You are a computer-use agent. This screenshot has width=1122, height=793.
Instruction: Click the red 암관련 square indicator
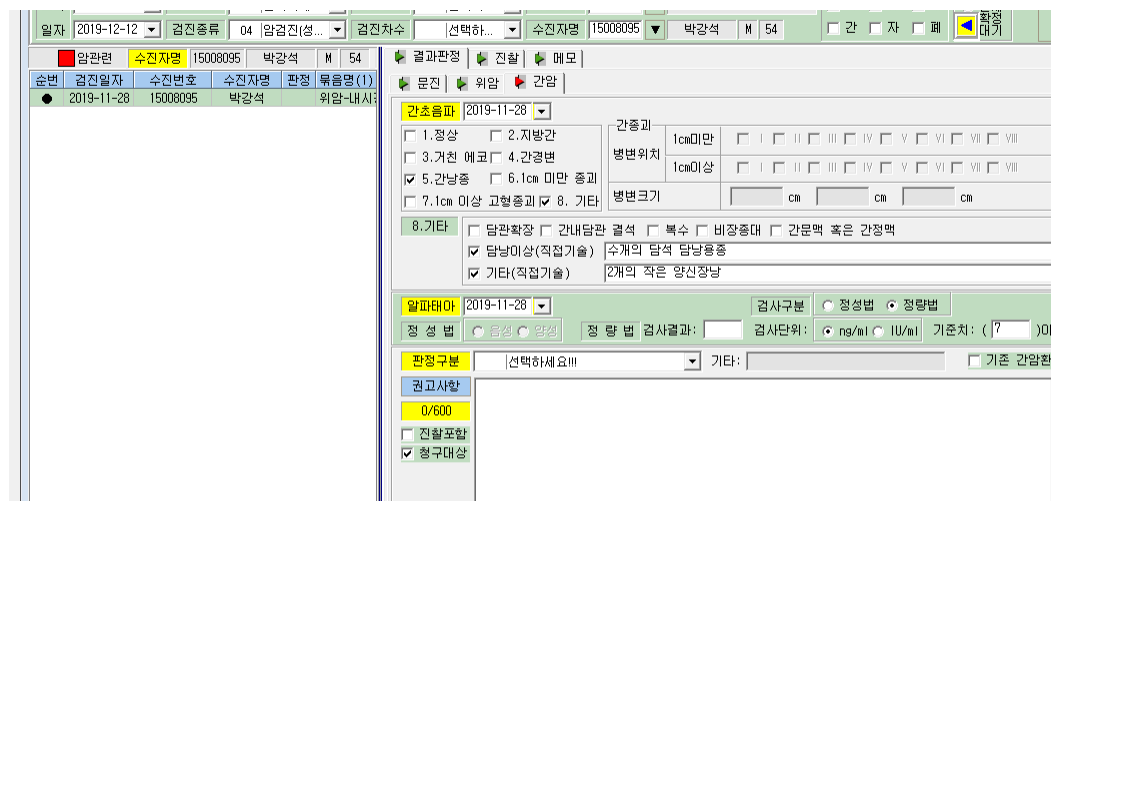[66, 58]
